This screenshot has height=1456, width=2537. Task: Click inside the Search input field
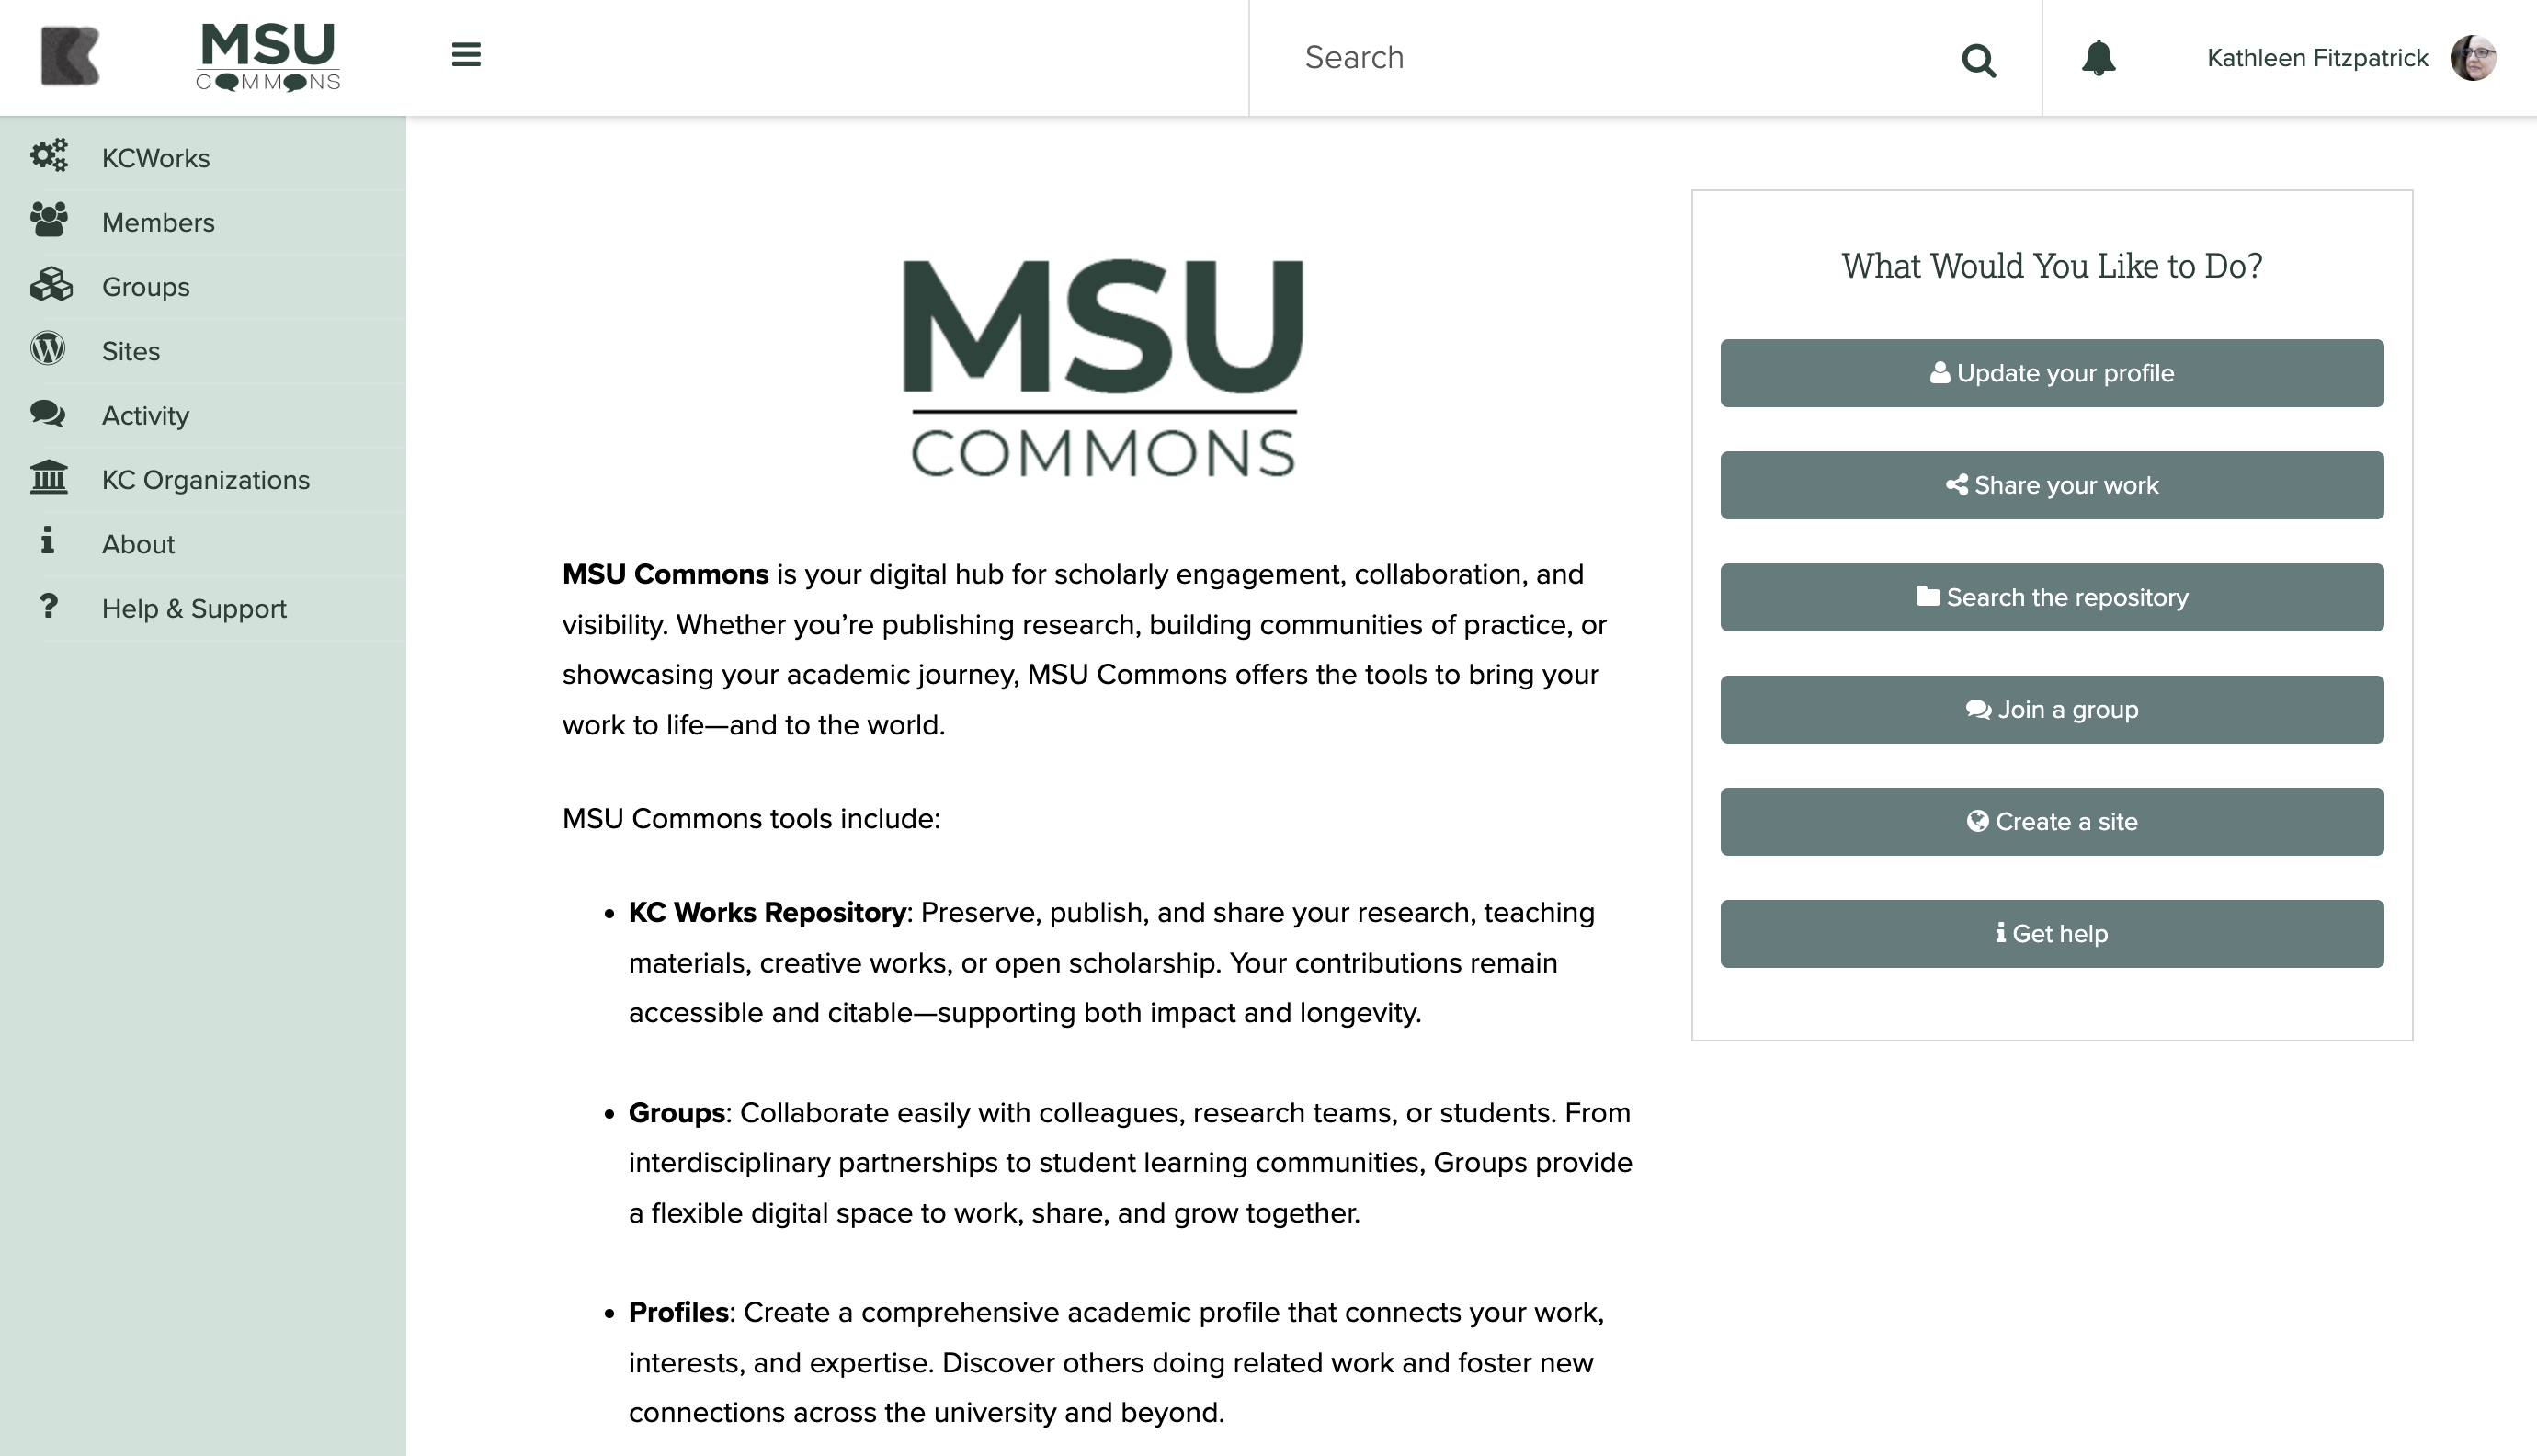(x=1600, y=57)
